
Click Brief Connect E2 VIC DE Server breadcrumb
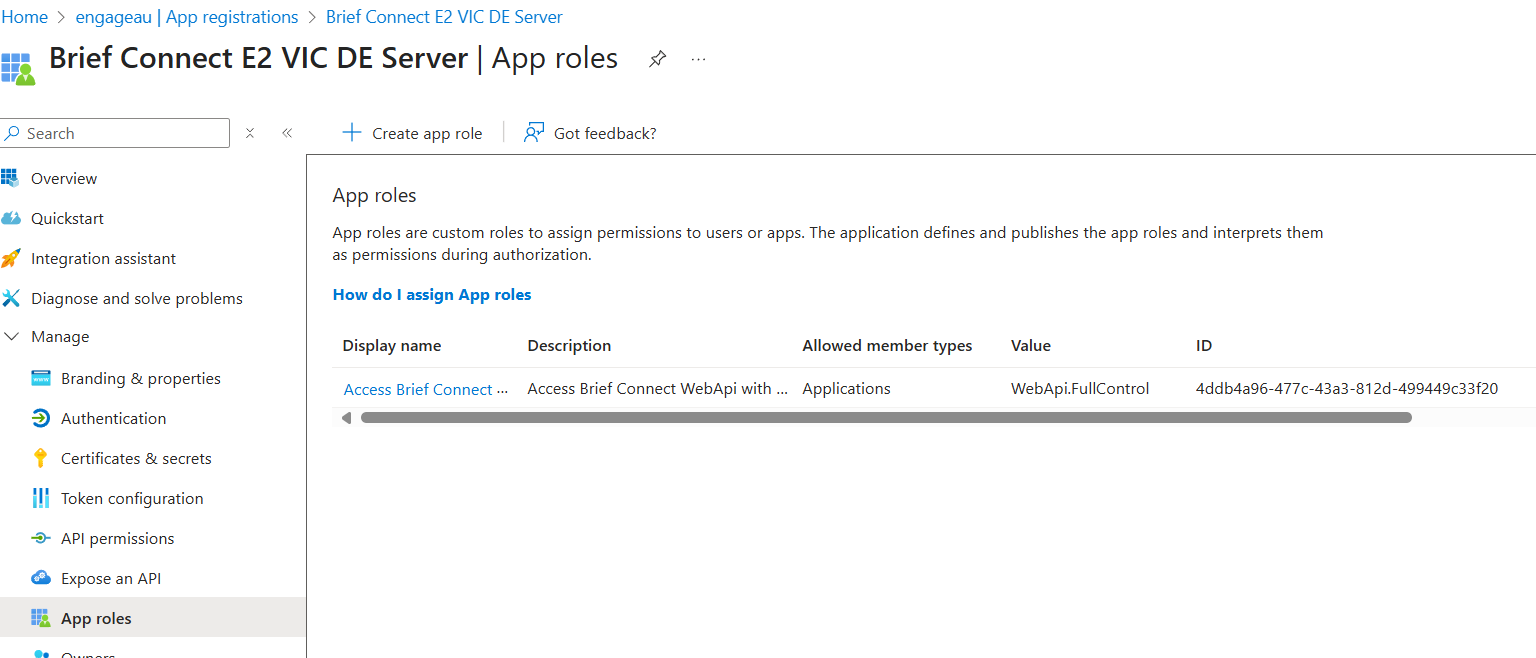[444, 17]
